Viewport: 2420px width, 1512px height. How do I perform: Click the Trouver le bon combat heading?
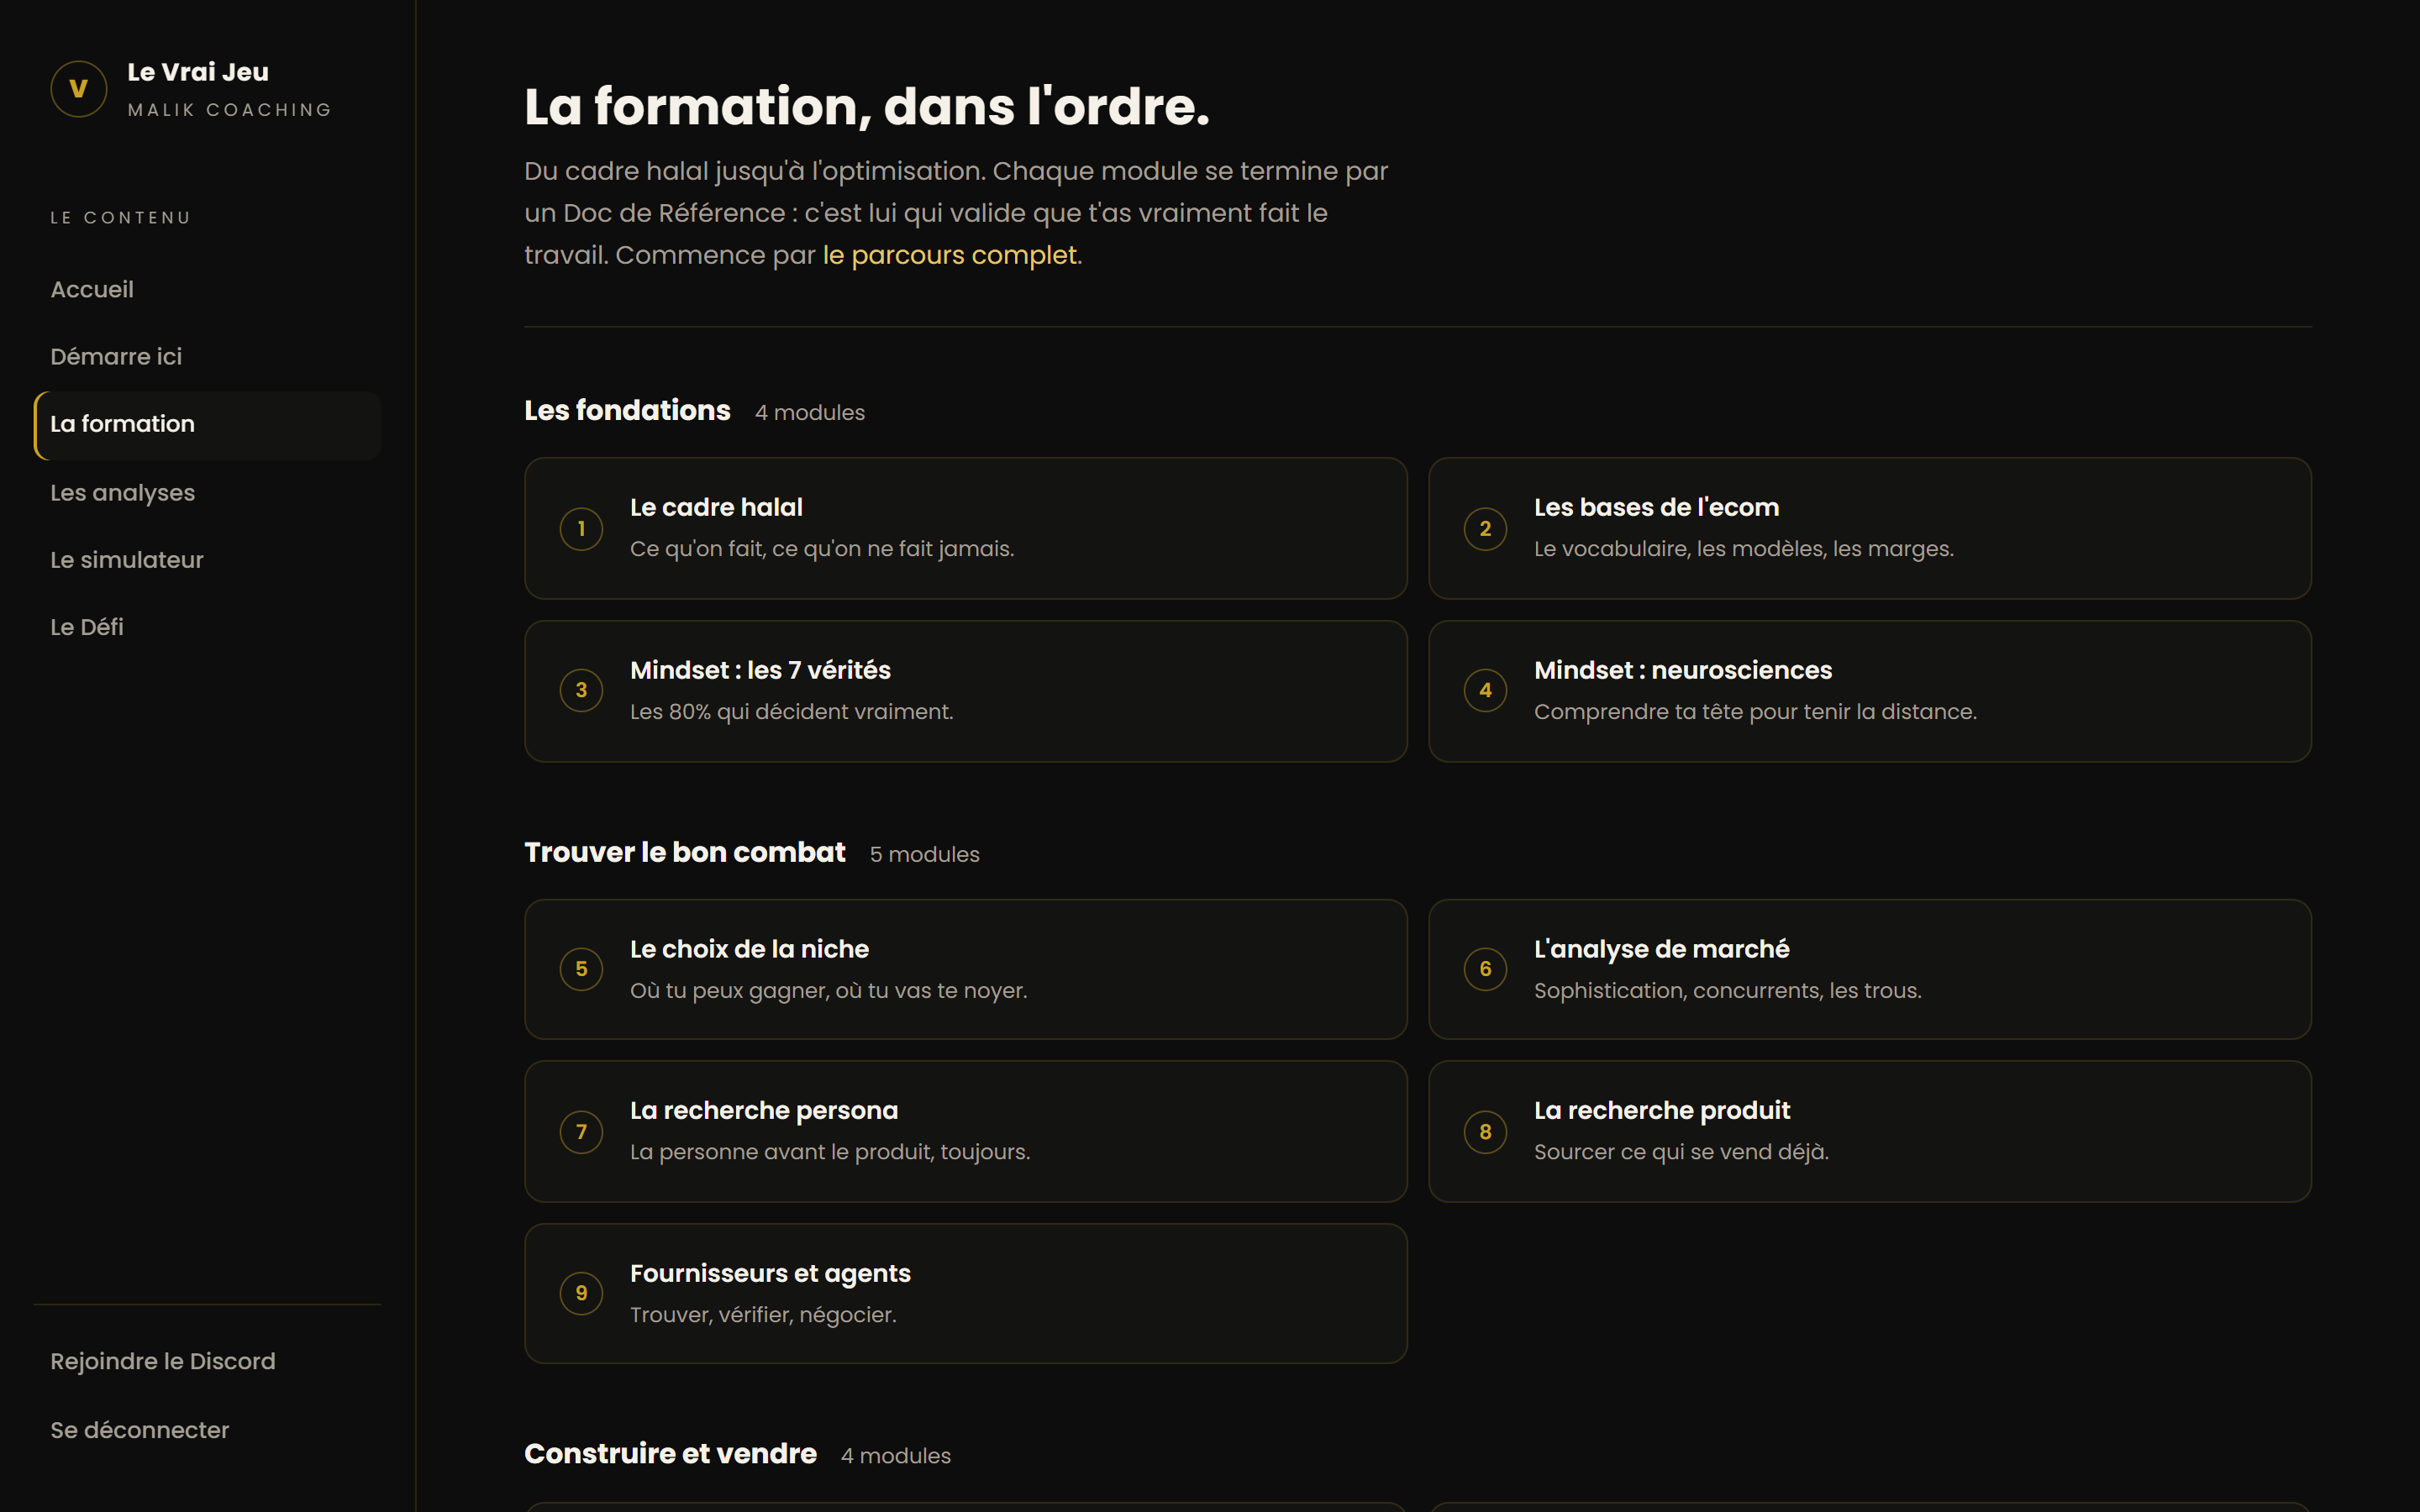coord(685,852)
